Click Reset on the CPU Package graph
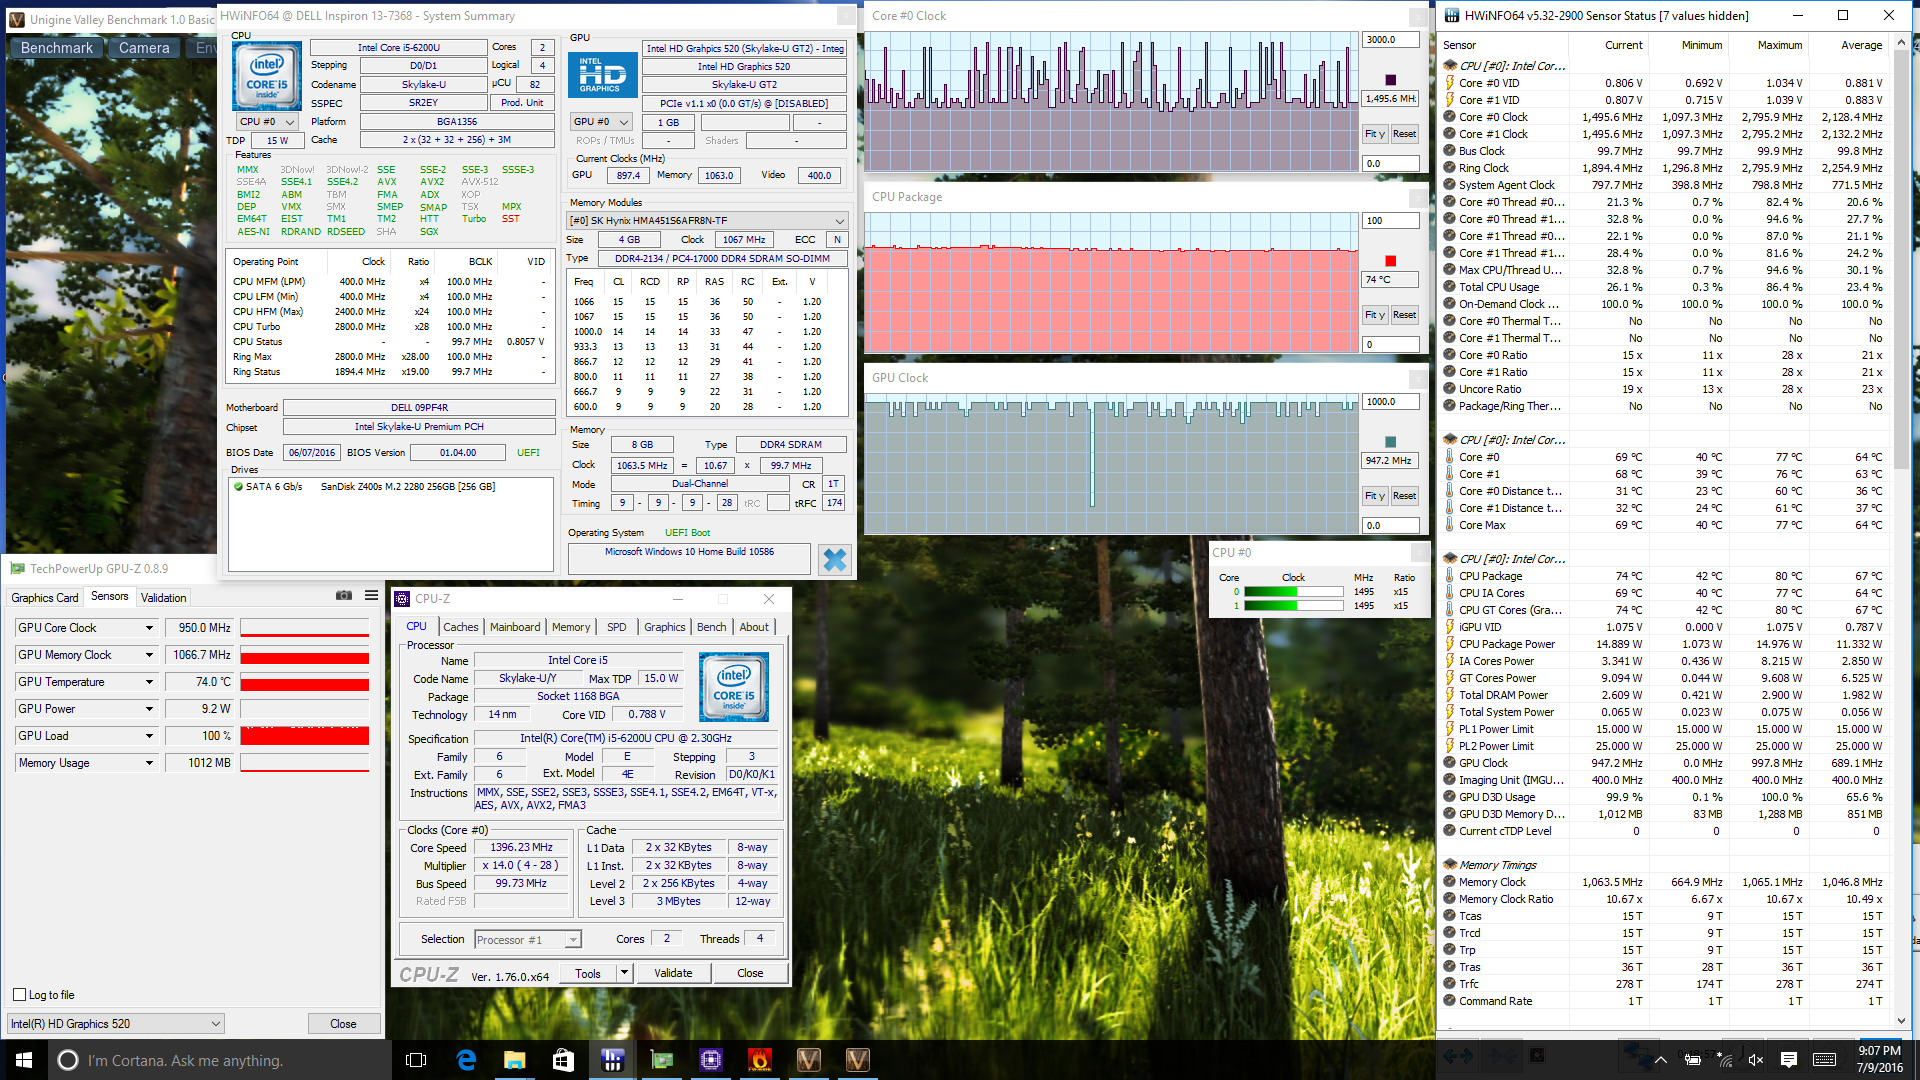The image size is (1920, 1080). click(1404, 315)
